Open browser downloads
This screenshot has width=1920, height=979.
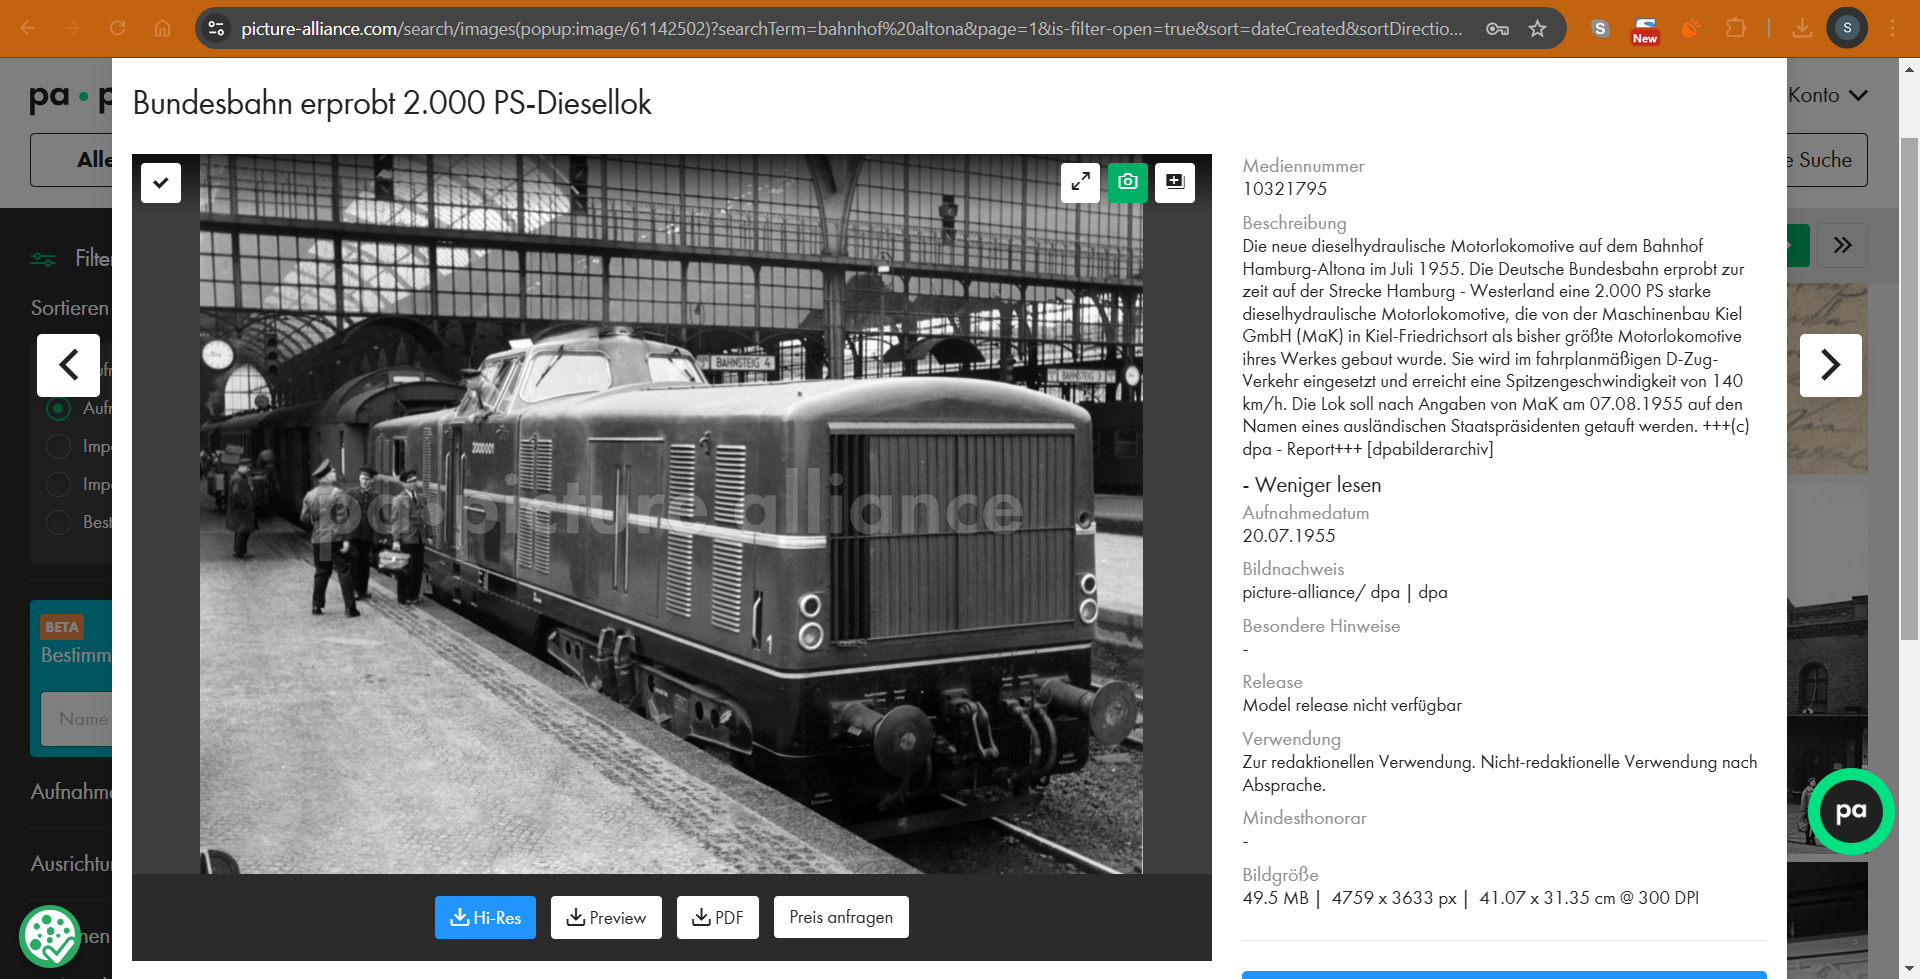1802,28
